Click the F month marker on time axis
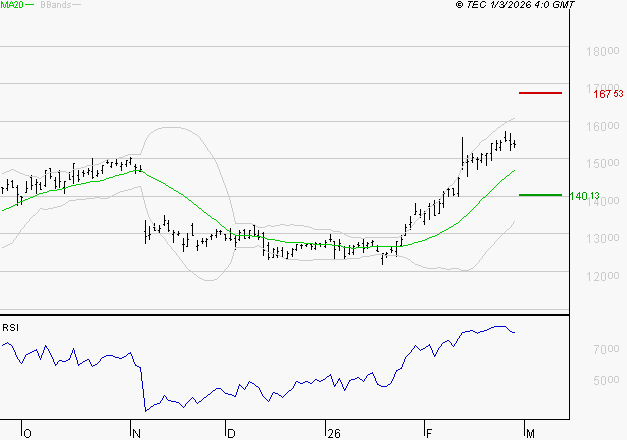Viewport: 627px width, 440px height. tap(429, 434)
